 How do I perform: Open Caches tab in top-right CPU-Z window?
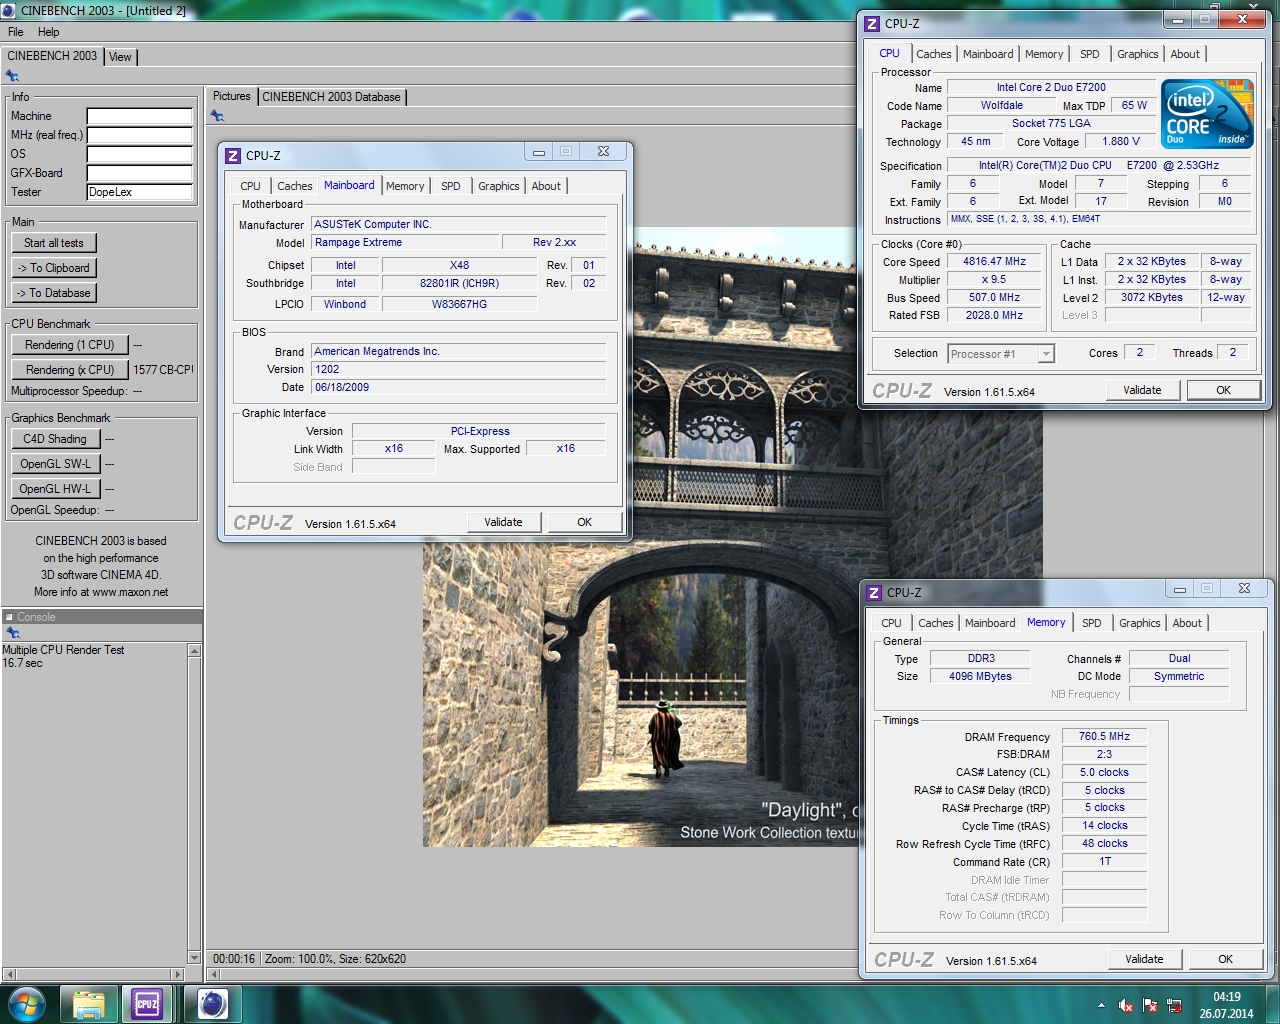pyautogui.click(x=934, y=54)
